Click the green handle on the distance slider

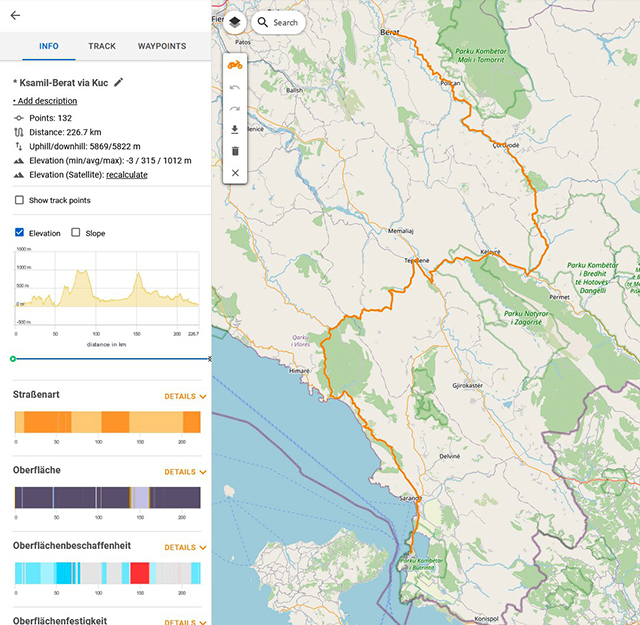(13, 358)
